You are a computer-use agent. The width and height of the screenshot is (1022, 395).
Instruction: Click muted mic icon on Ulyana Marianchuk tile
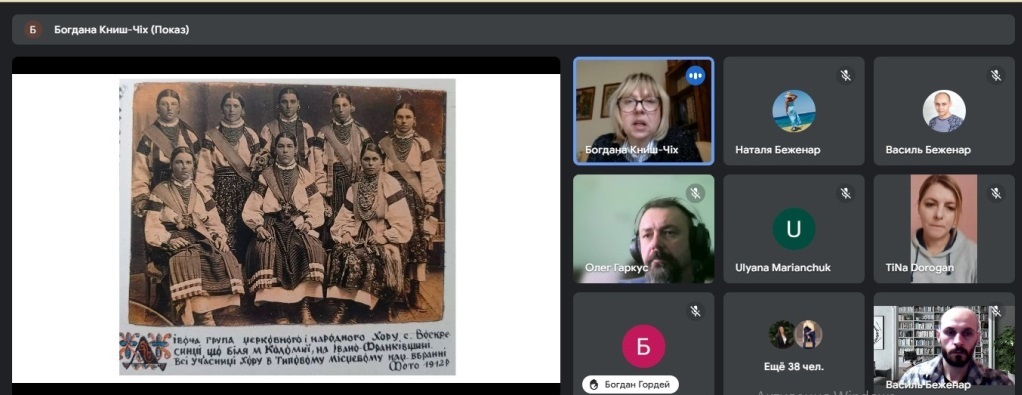[x=845, y=194]
